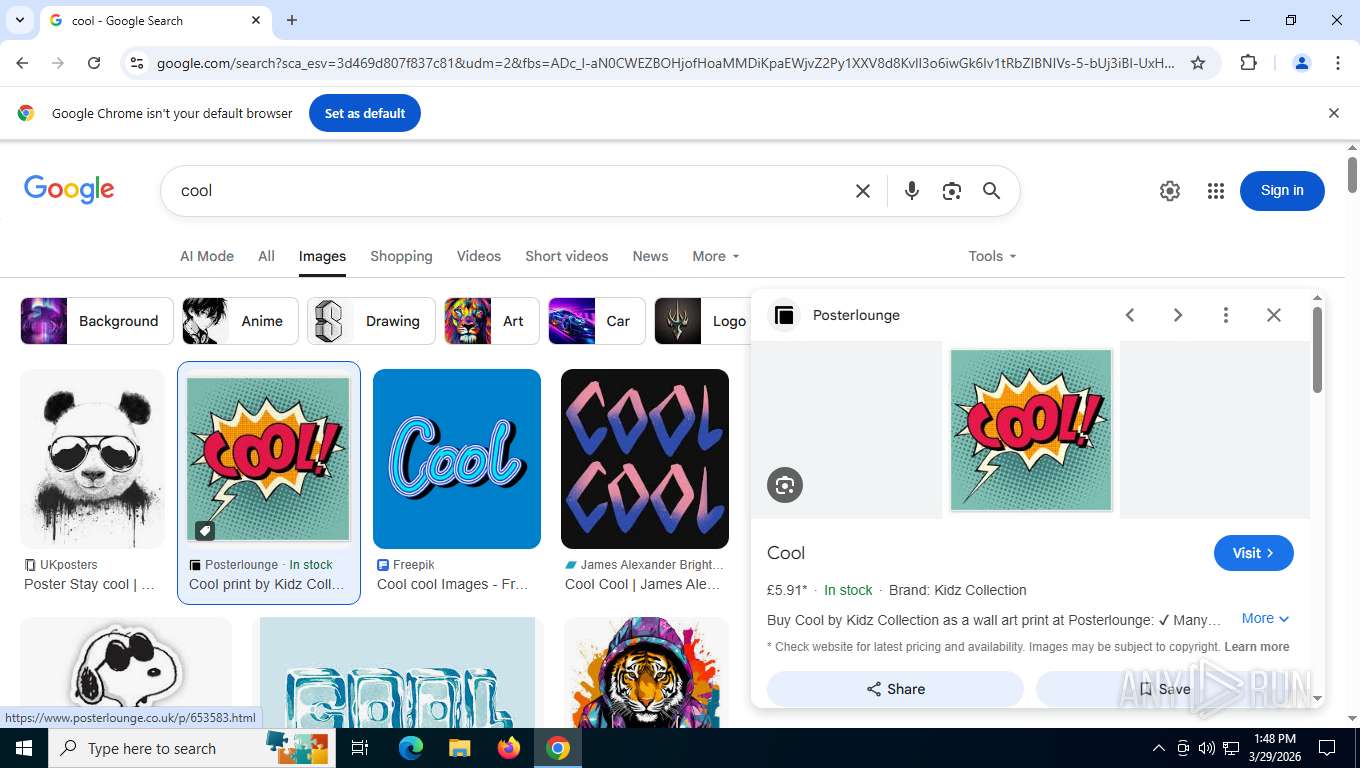
Task: Show next image in preview panel
Action: [x=1178, y=315]
